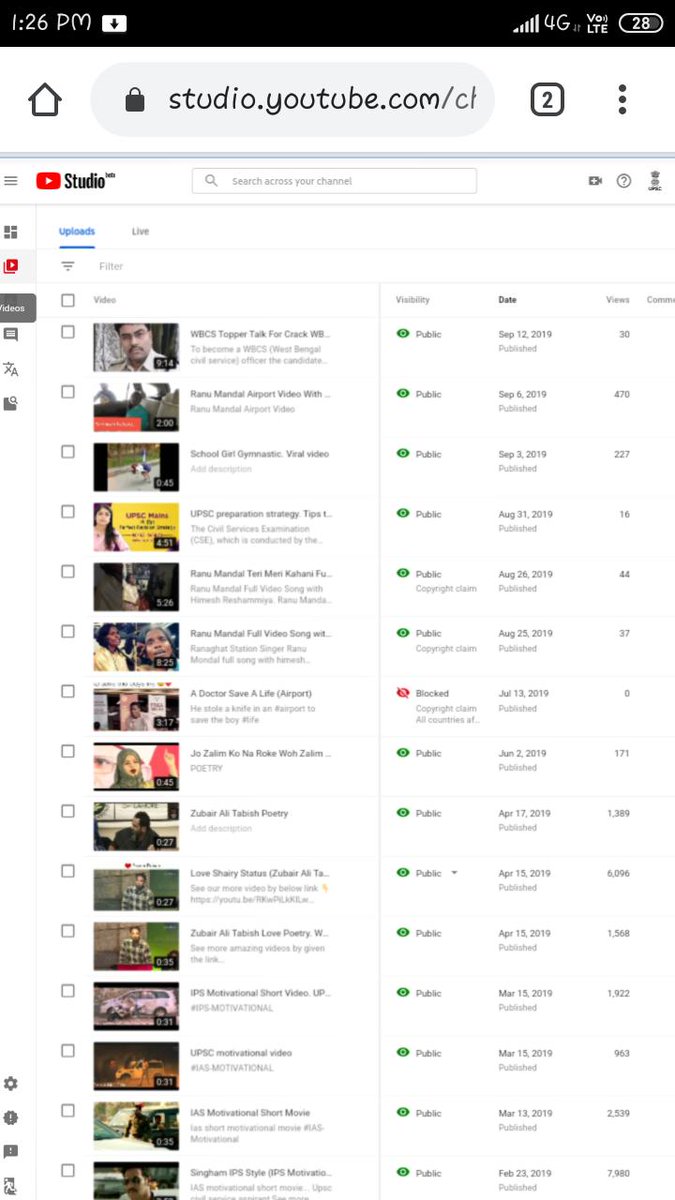Open the Videos sidebar icon
This screenshot has width=675, height=1200.
click(x=11, y=266)
